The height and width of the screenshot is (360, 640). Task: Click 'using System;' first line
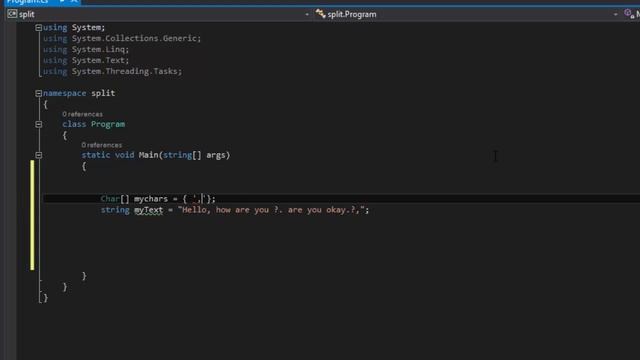(x=74, y=28)
